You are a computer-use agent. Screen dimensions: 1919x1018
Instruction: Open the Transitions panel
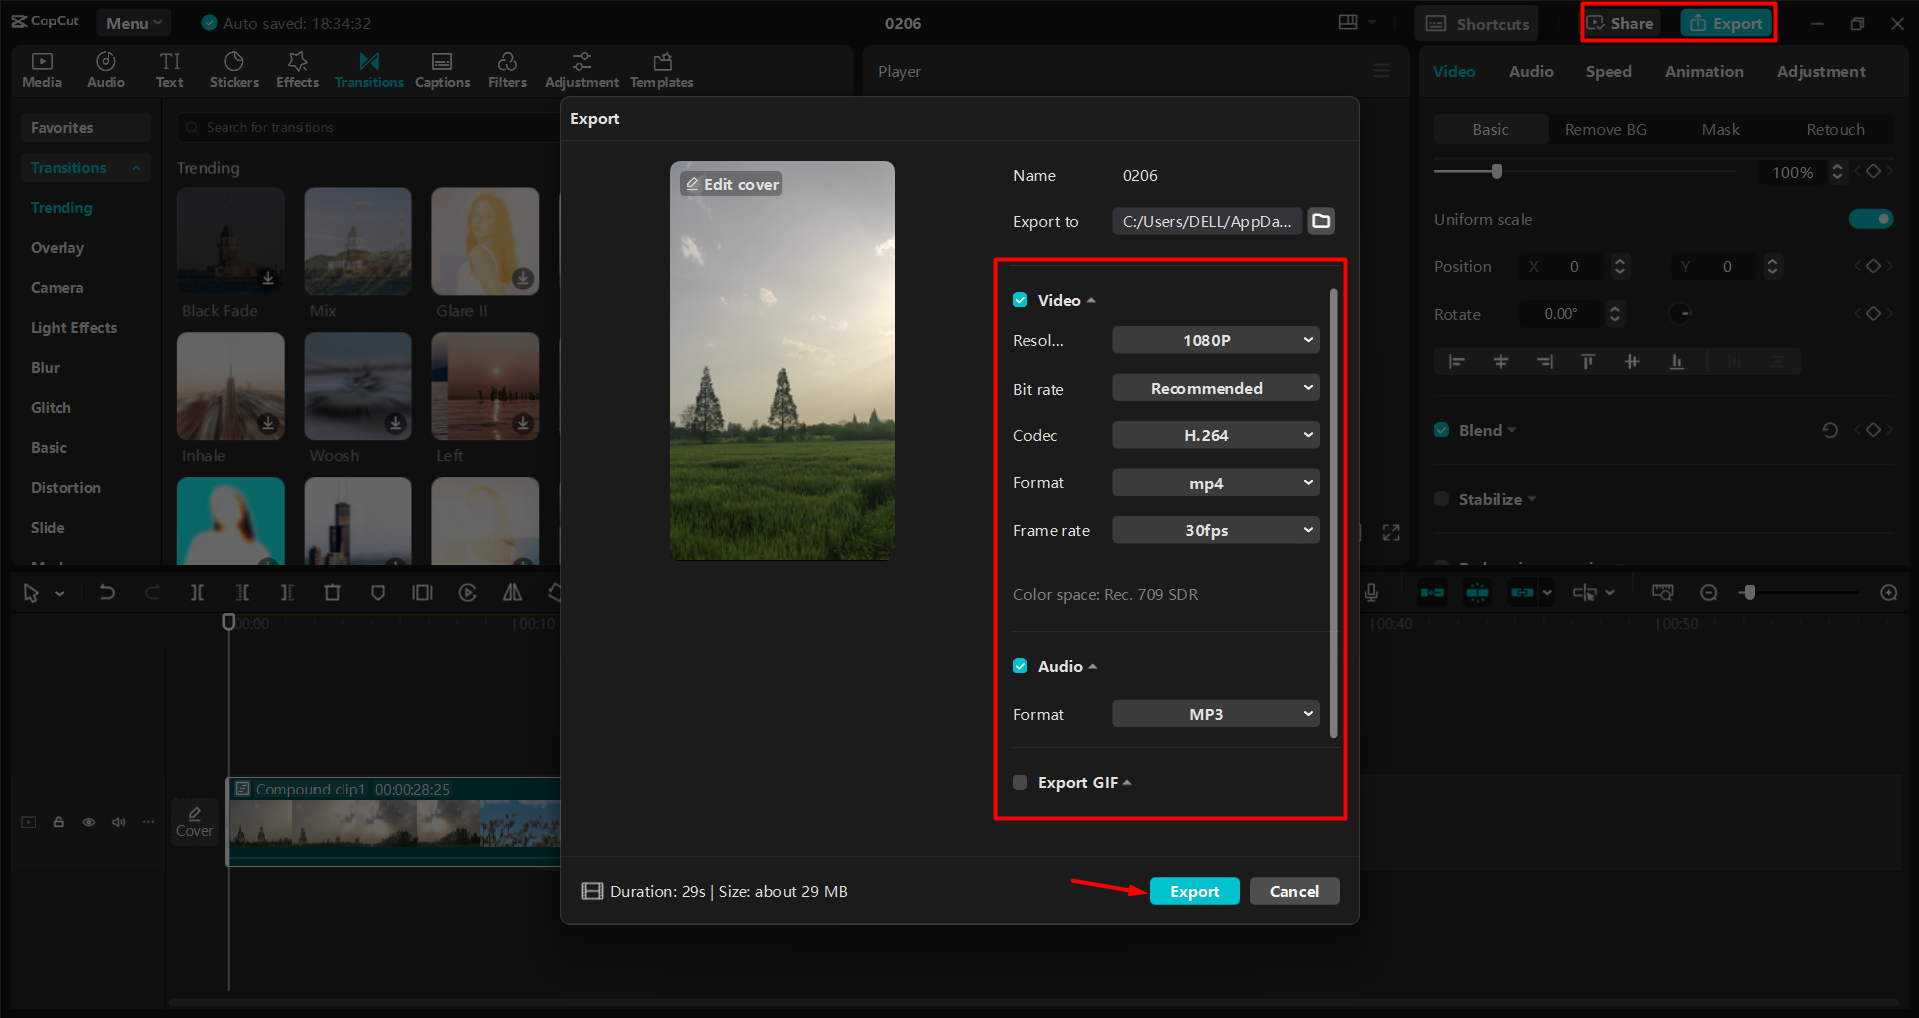click(368, 69)
